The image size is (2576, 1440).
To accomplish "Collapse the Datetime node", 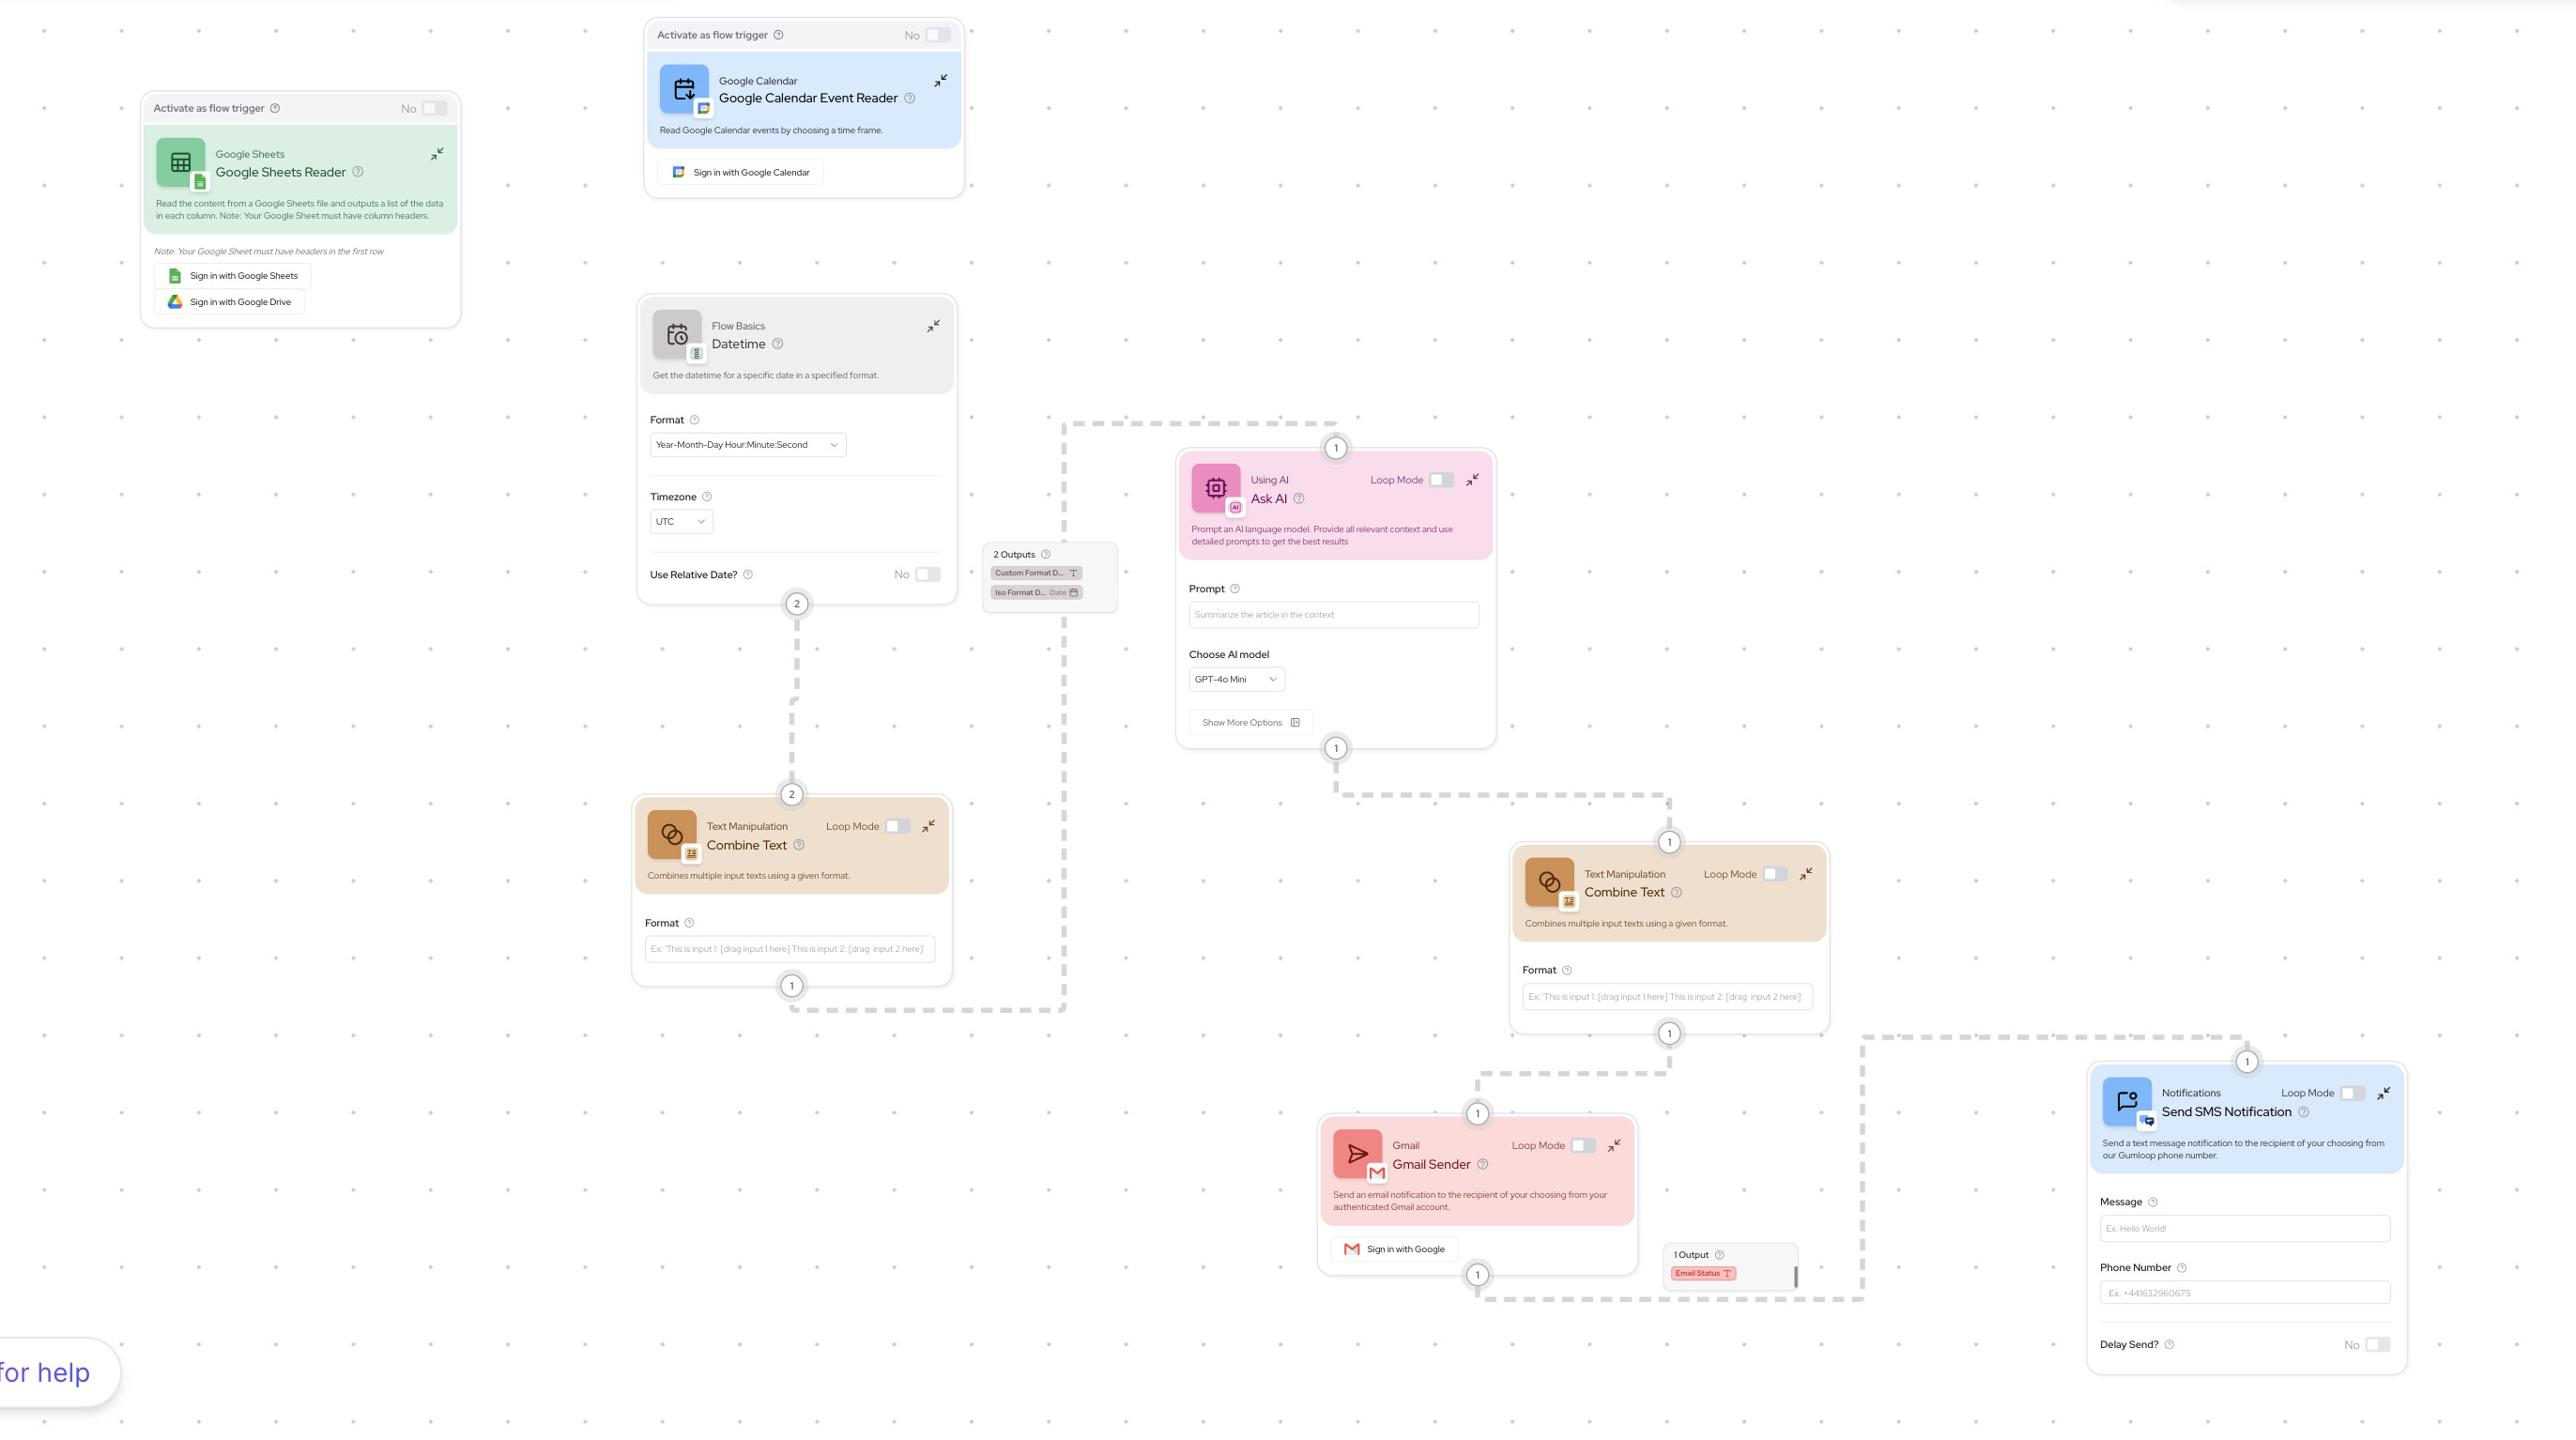I will (x=933, y=326).
